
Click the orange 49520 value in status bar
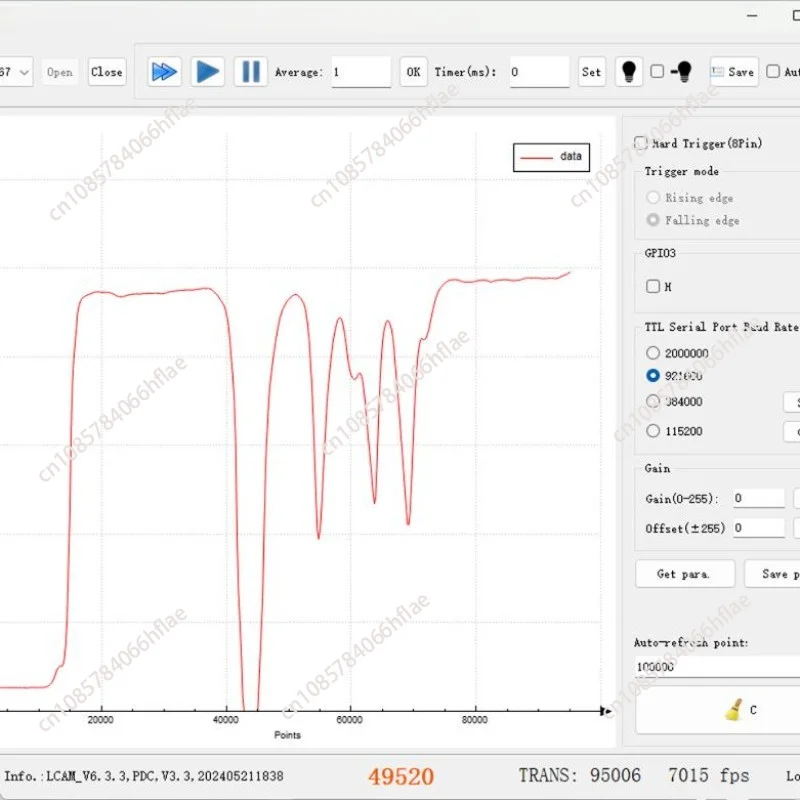pyautogui.click(x=401, y=777)
